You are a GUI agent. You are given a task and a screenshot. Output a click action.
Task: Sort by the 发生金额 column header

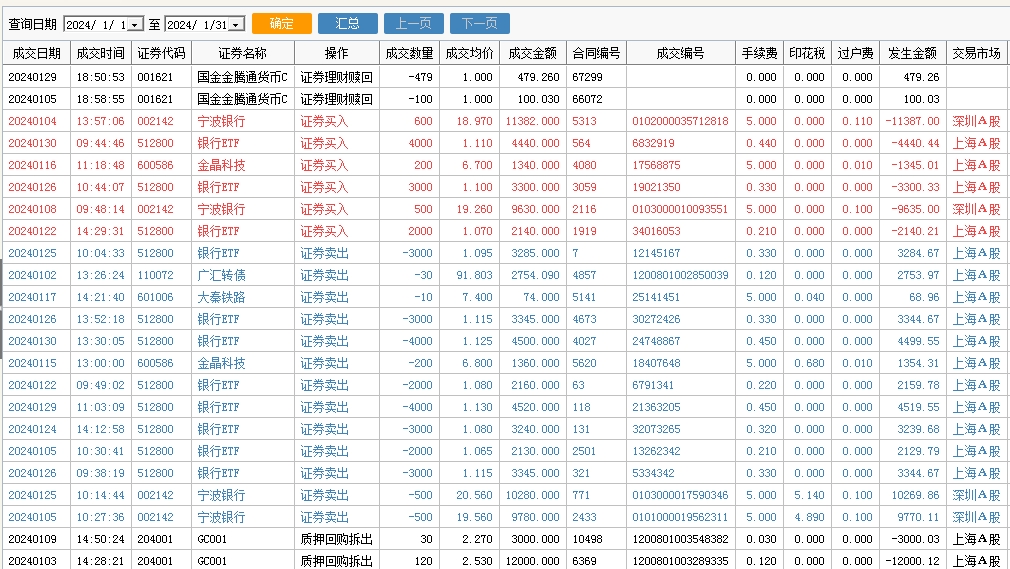[x=911, y=53]
